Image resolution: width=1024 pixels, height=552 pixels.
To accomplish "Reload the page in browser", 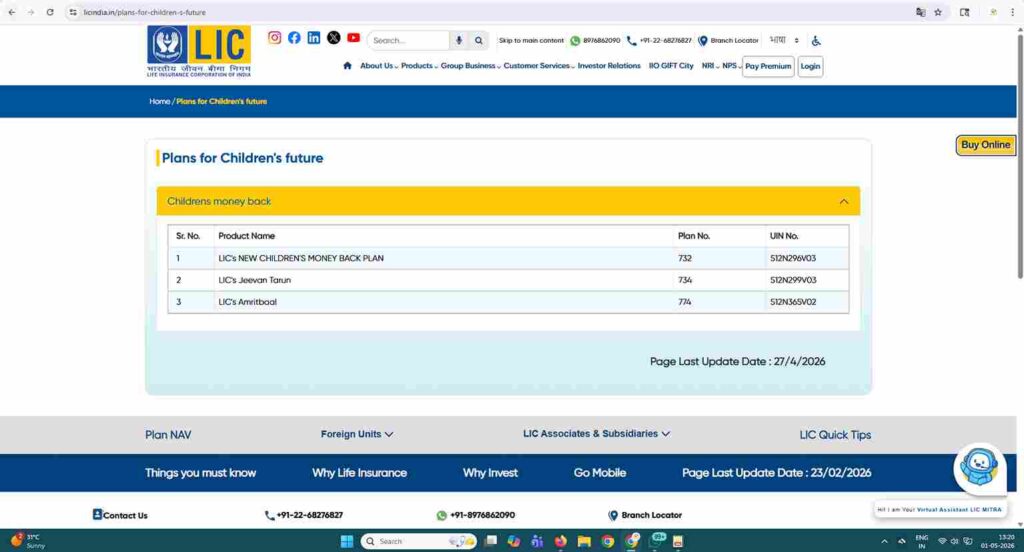I will coord(50,12).
